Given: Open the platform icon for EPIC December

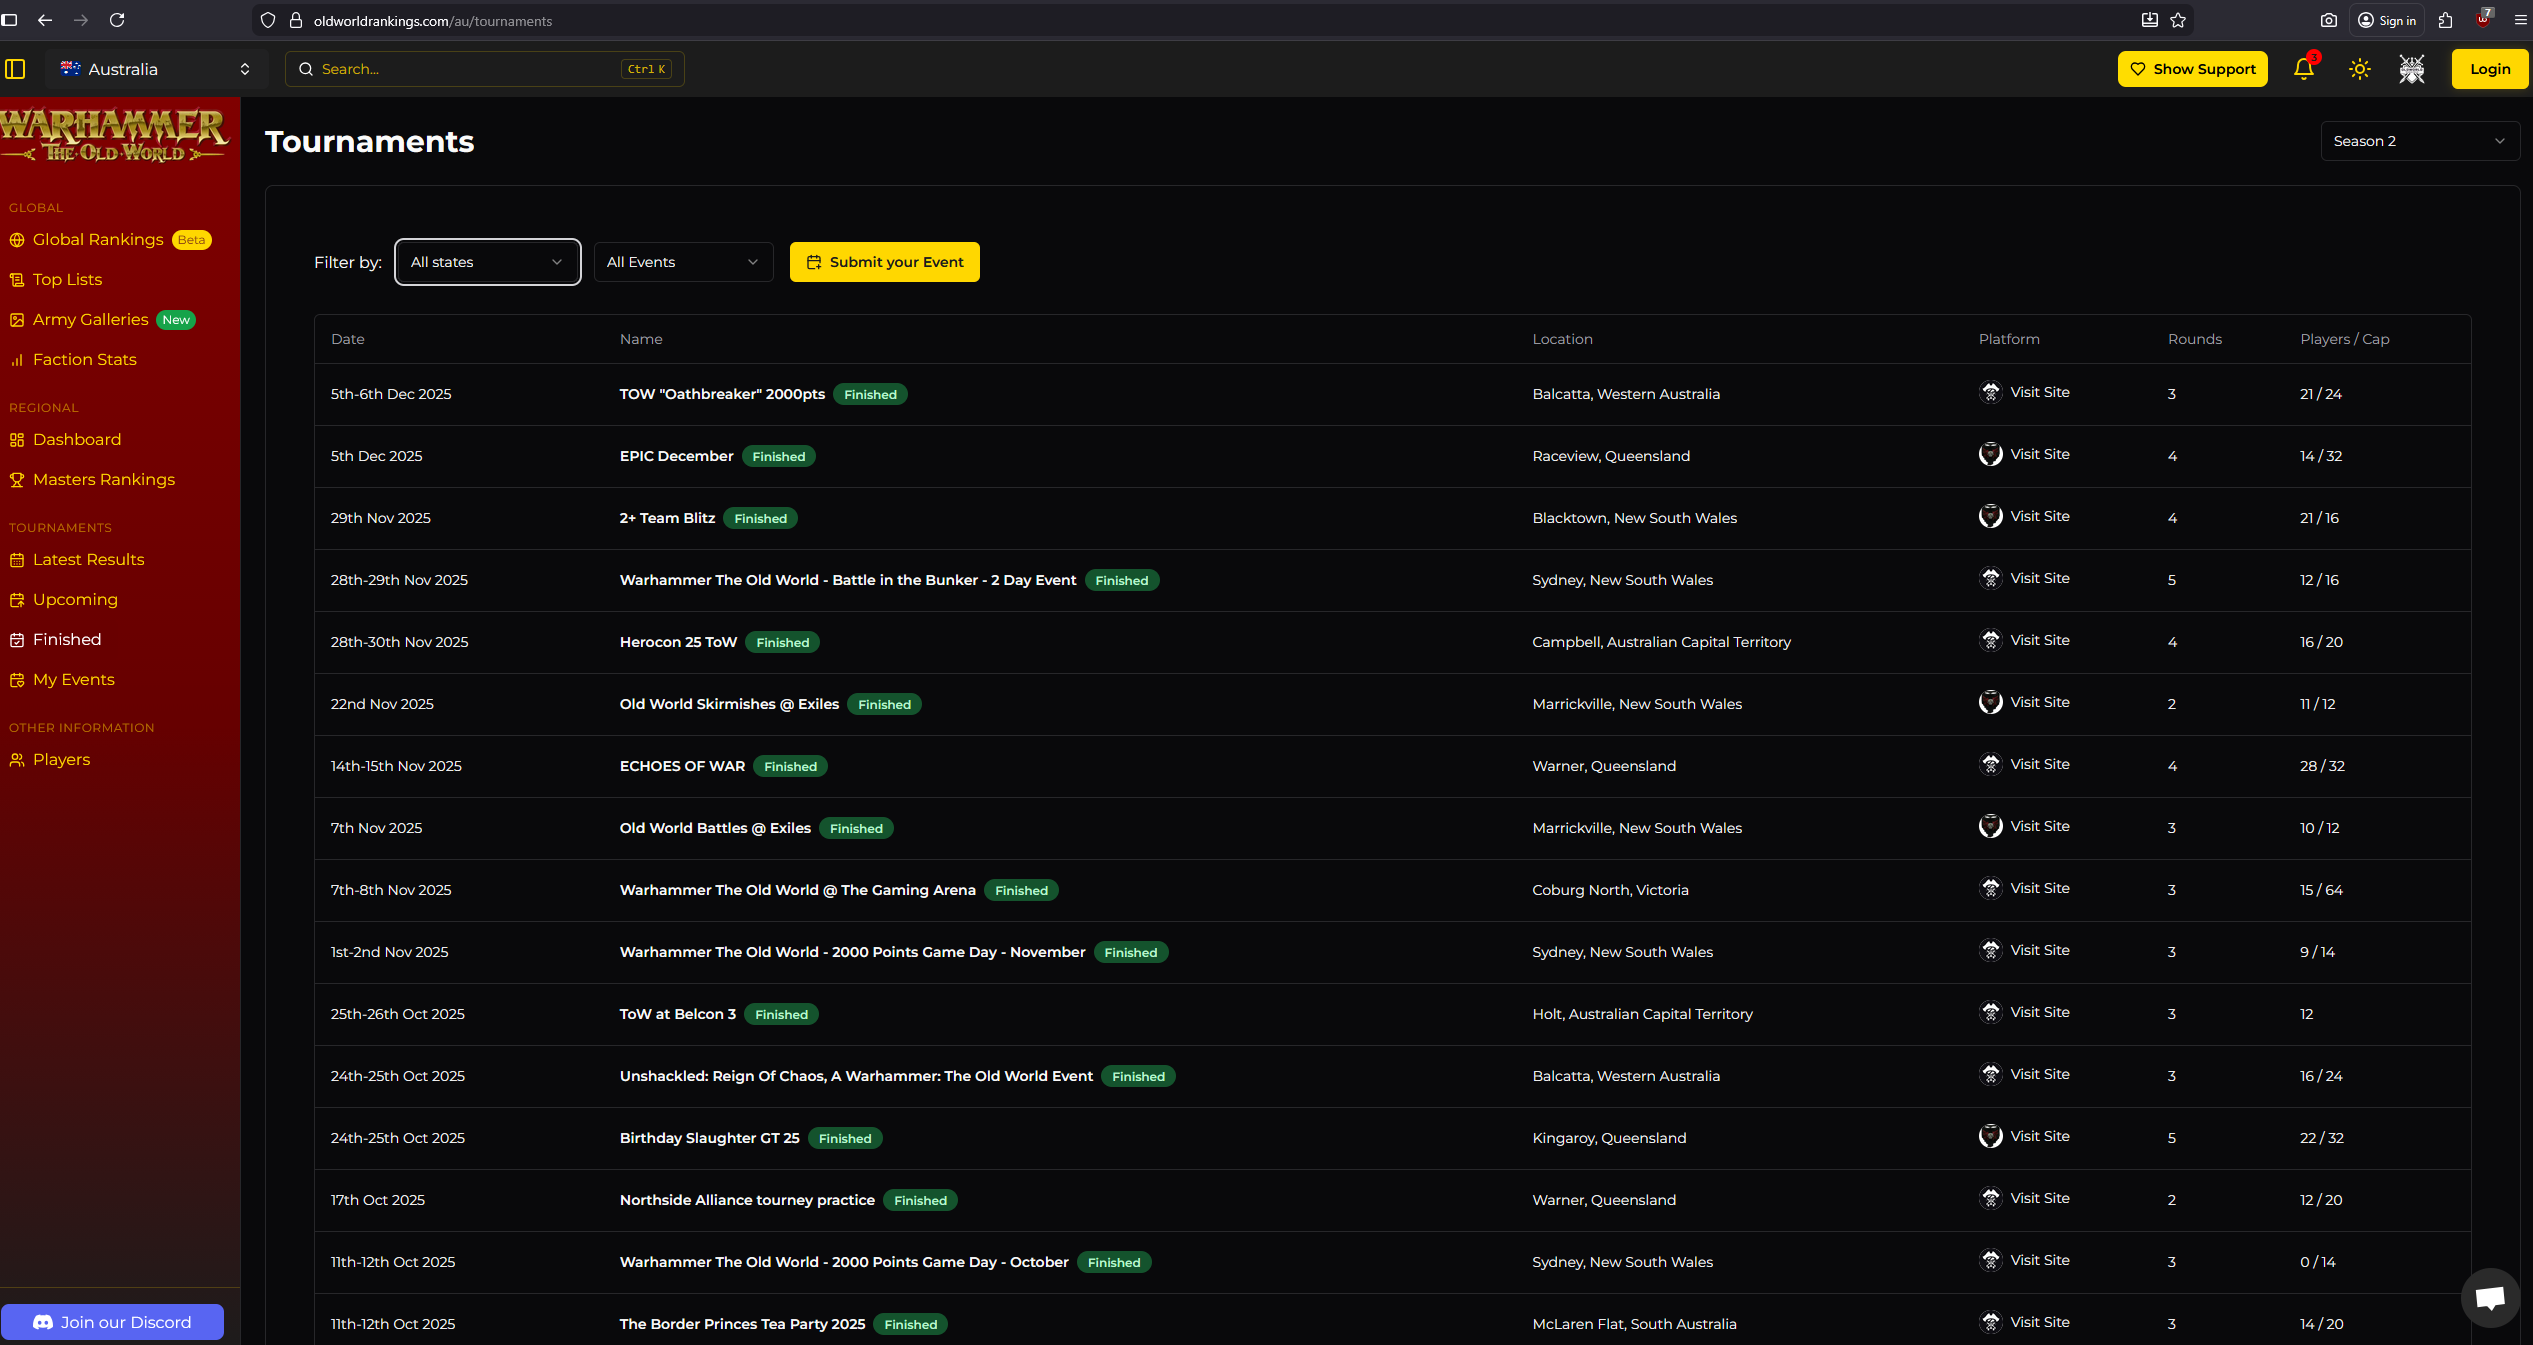Looking at the screenshot, I should click(1990, 454).
